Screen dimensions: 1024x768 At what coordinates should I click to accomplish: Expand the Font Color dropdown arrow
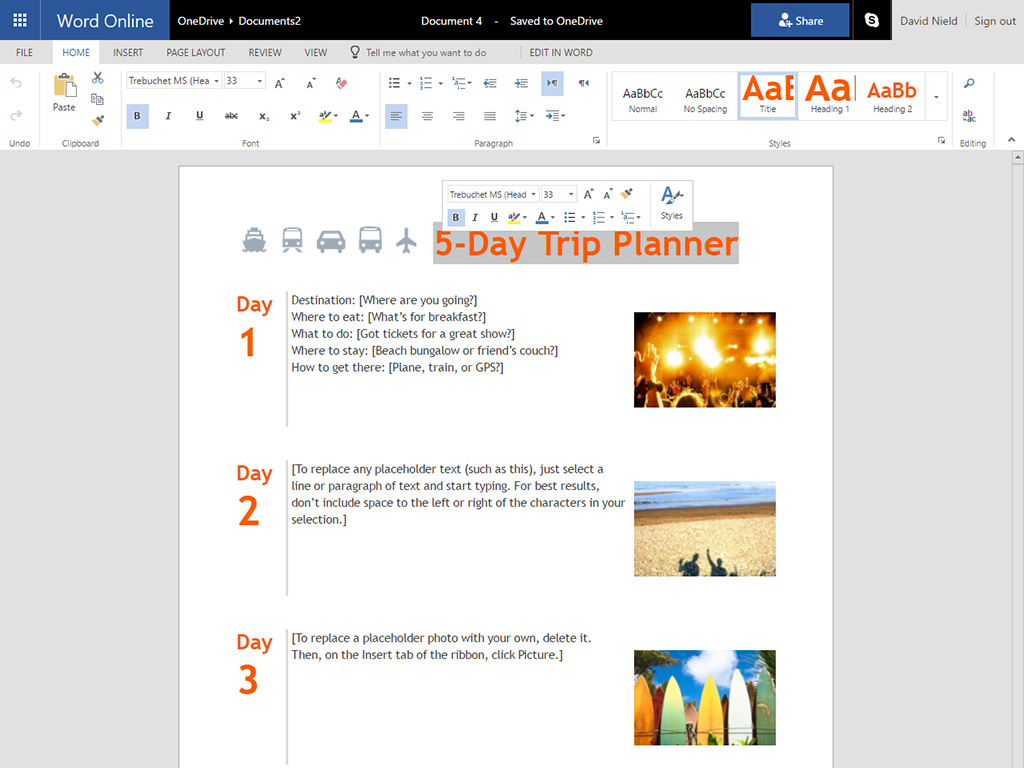[368, 117]
